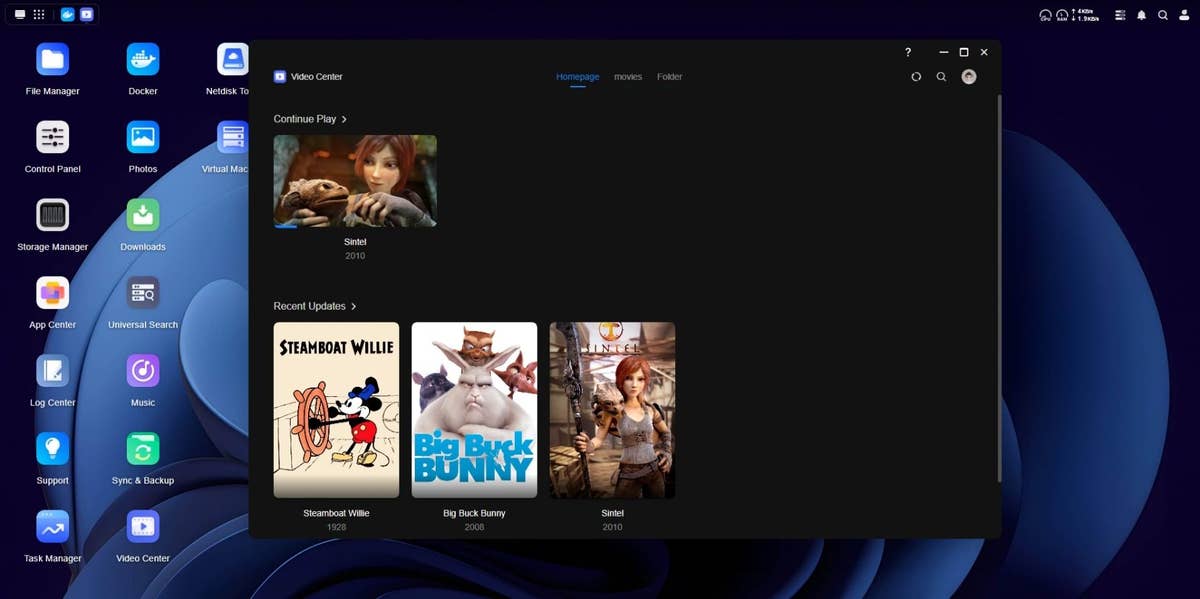
Task: Open Task Manager from the desktop
Action: pos(52,527)
